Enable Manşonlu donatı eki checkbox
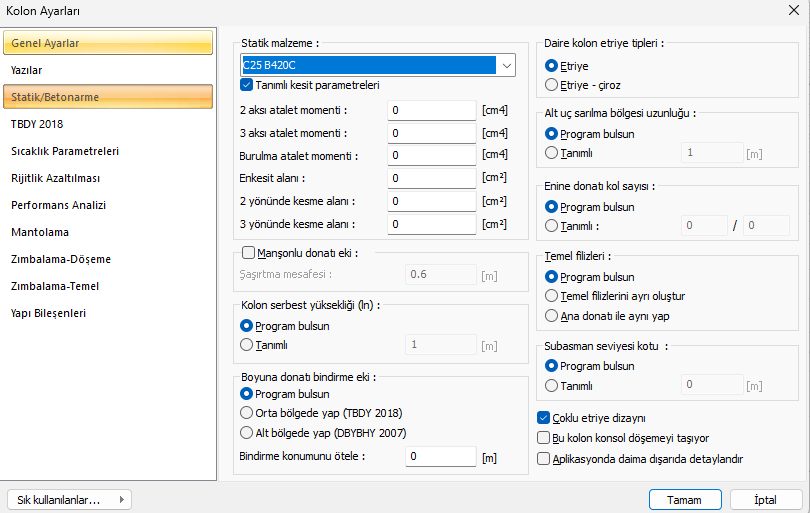Viewport: 810px width, 513px height. point(248,254)
